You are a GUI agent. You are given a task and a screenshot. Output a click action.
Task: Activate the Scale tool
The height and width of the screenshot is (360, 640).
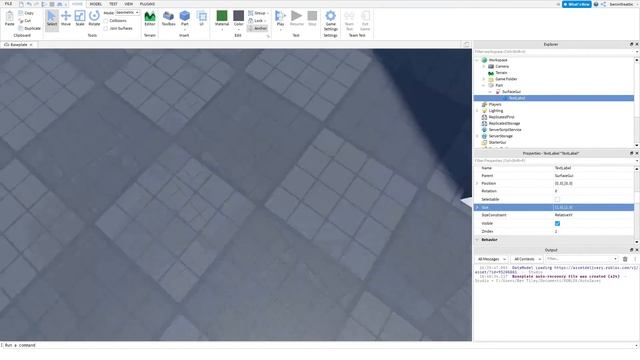click(80, 19)
